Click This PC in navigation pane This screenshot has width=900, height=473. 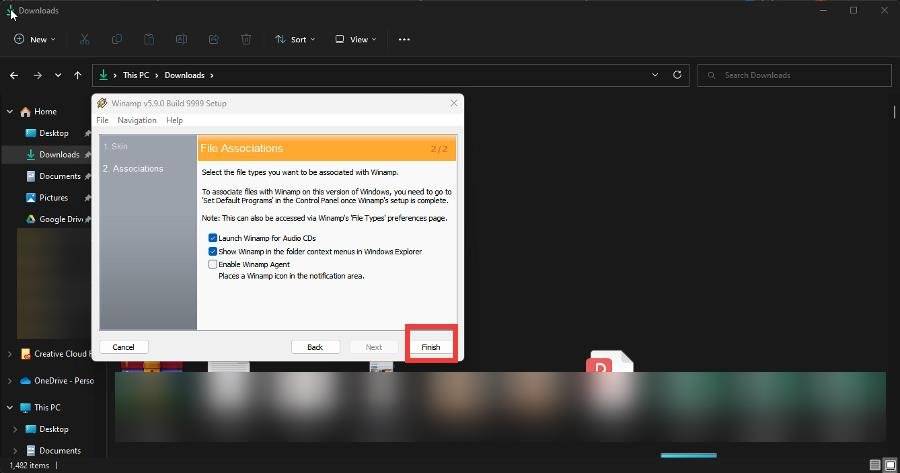point(40,408)
